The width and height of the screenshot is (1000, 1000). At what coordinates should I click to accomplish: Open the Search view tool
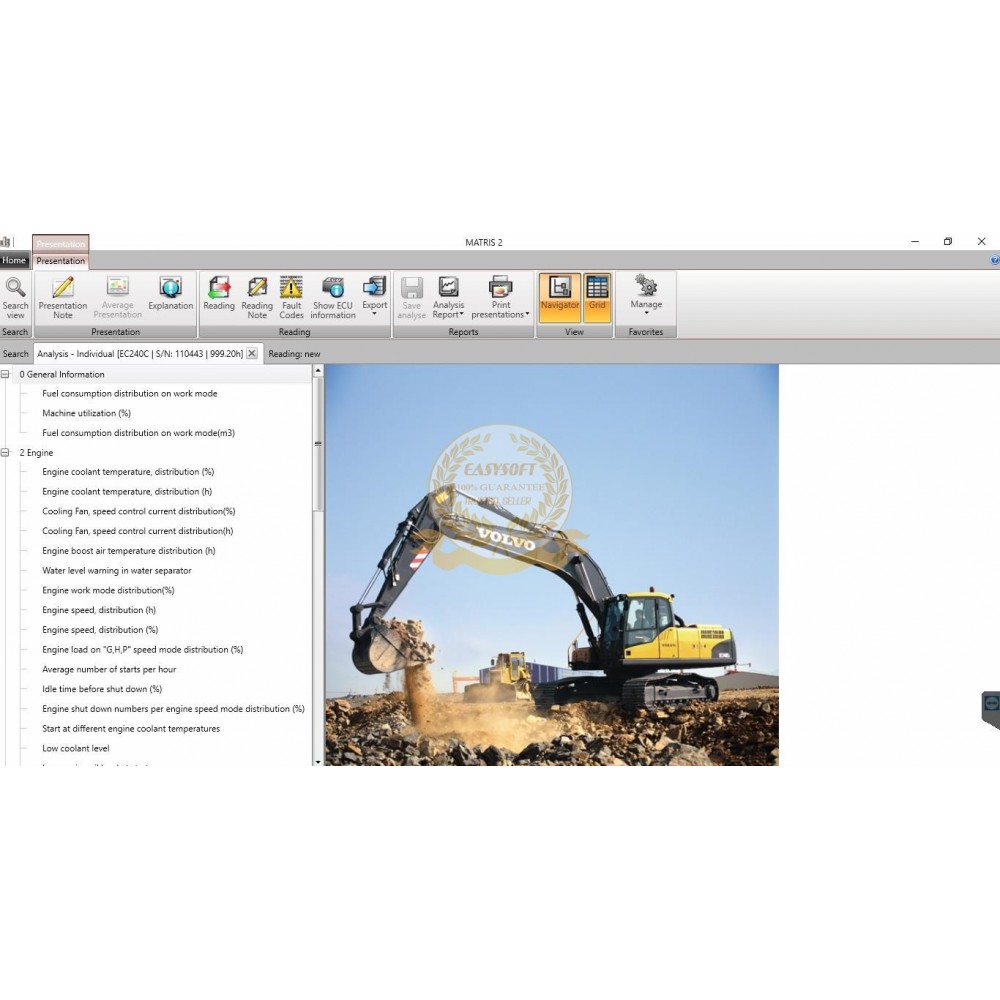(x=15, y=298)
